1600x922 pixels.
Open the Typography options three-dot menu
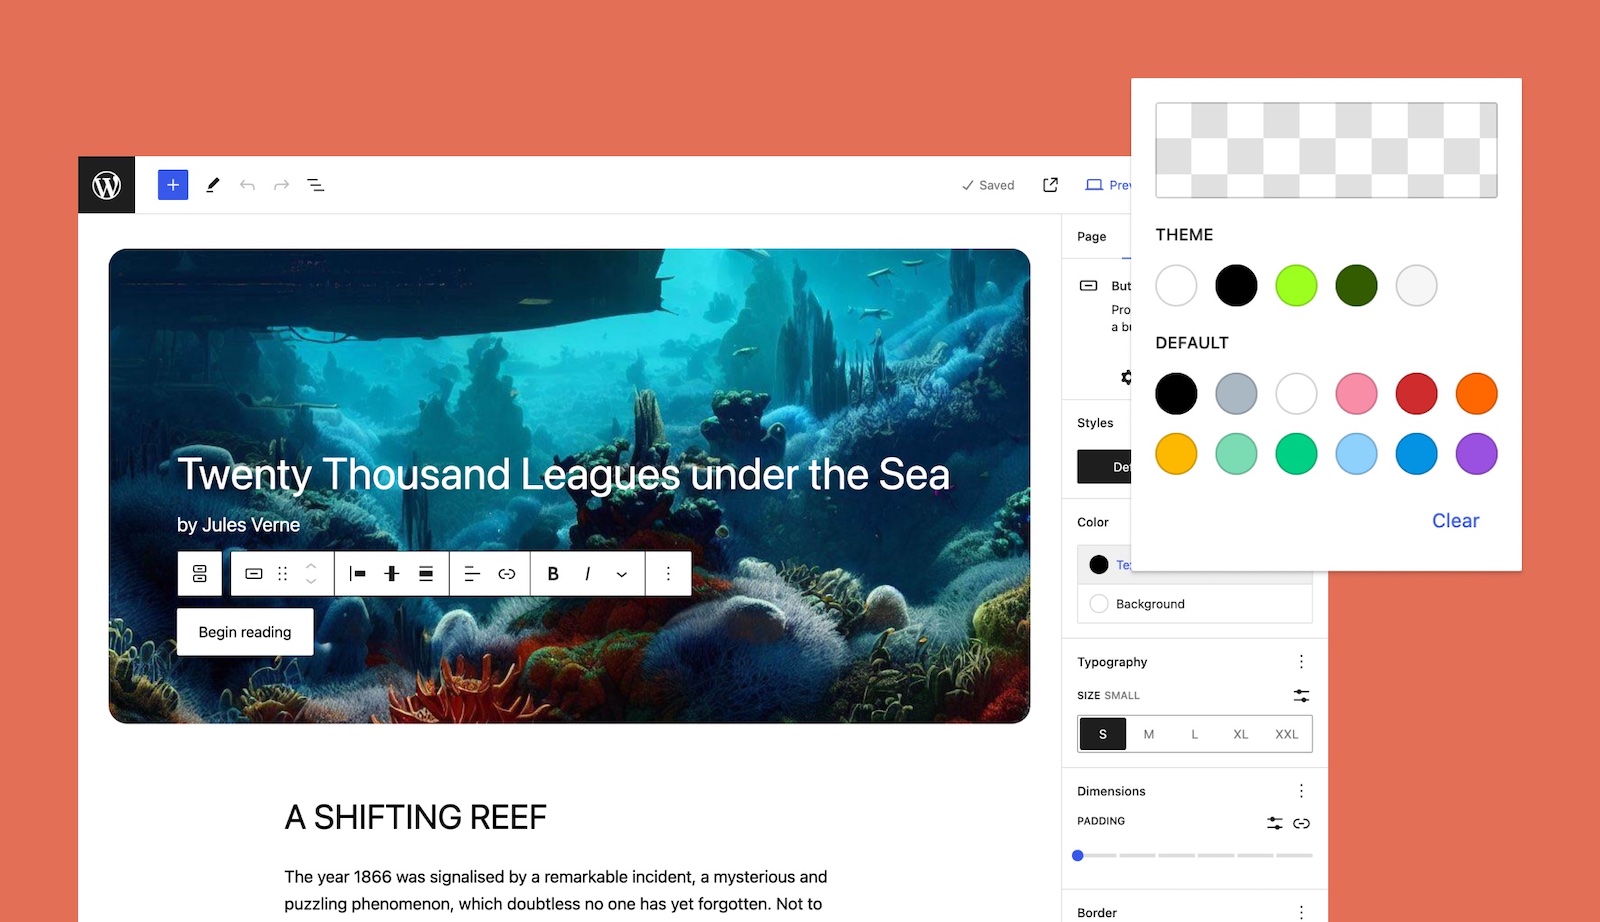coord(1301,662)
